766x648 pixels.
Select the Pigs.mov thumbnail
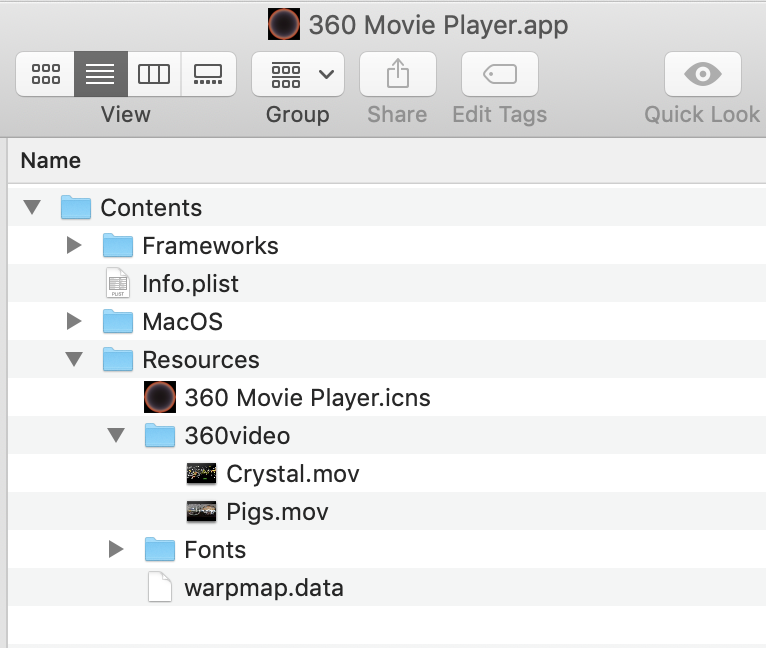(201, 512)
